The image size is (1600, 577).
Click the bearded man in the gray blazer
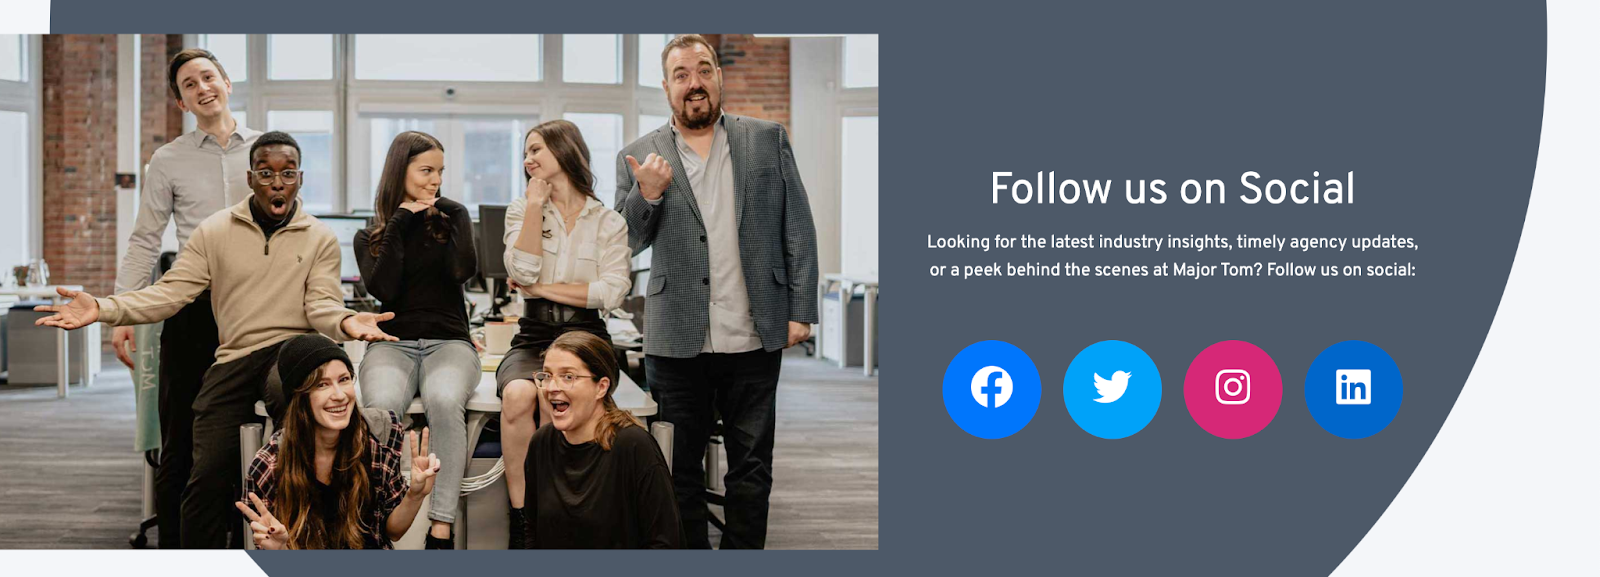pos(717,280)
